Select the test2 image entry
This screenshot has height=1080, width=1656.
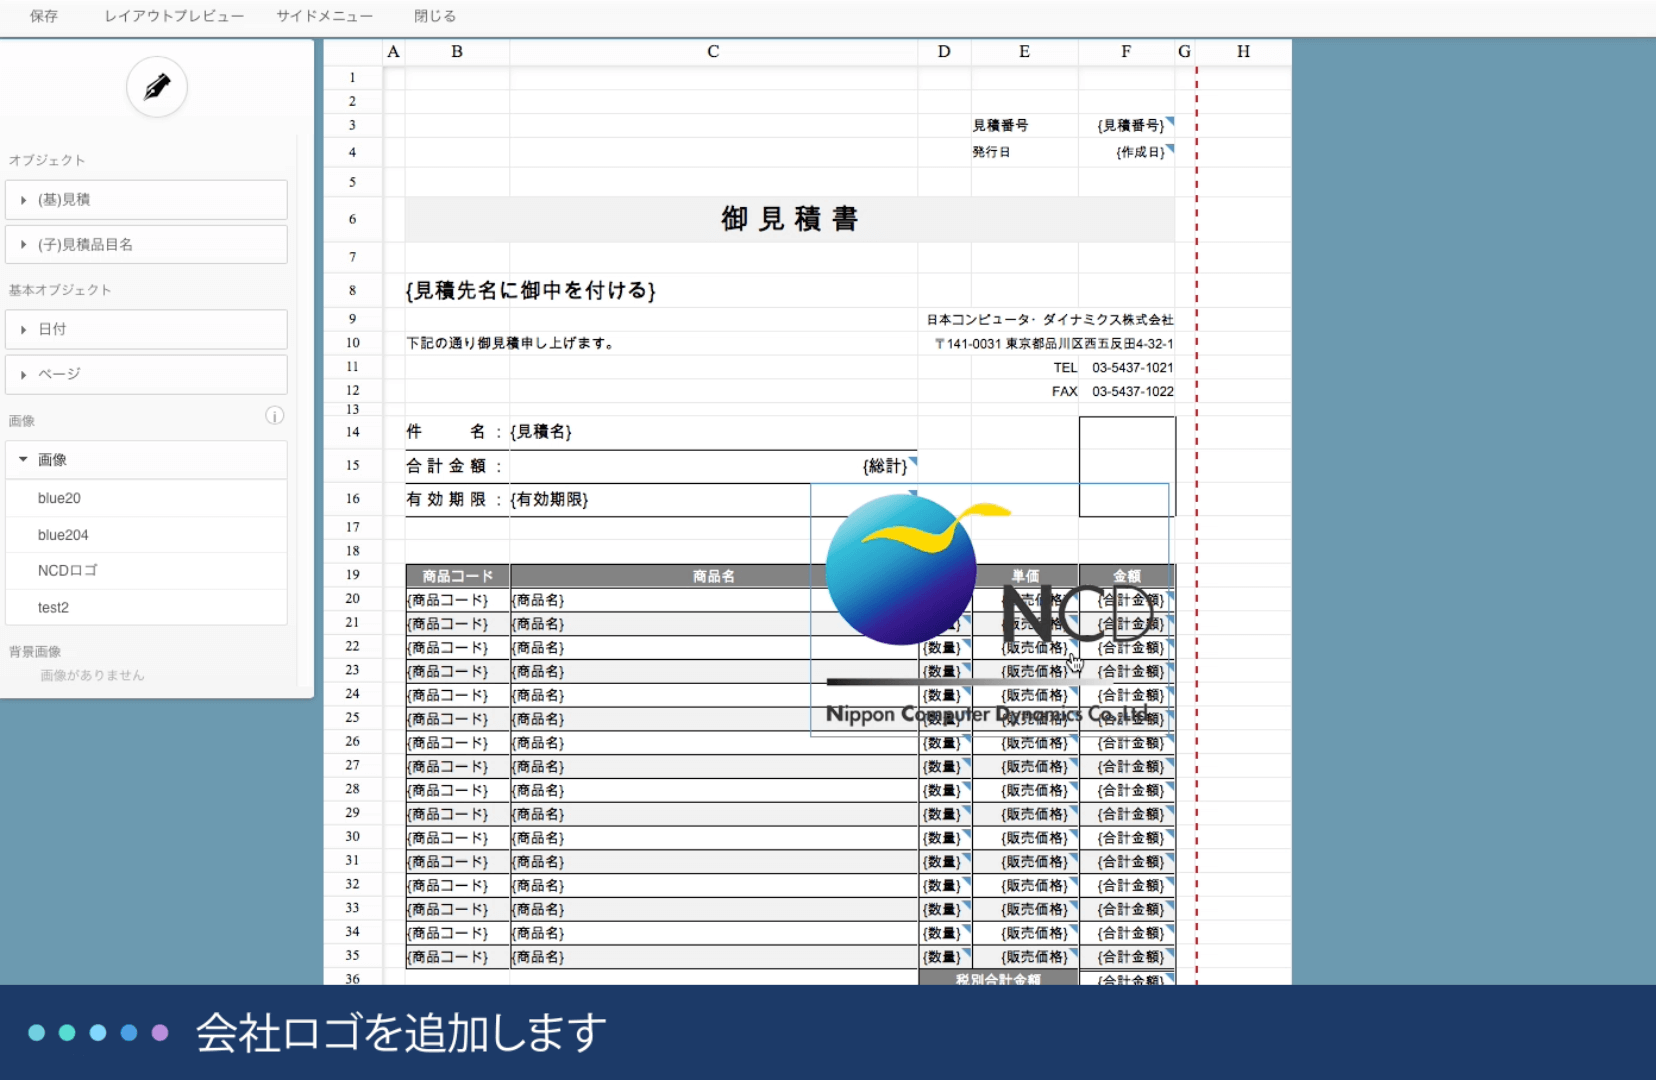point(146,607)
